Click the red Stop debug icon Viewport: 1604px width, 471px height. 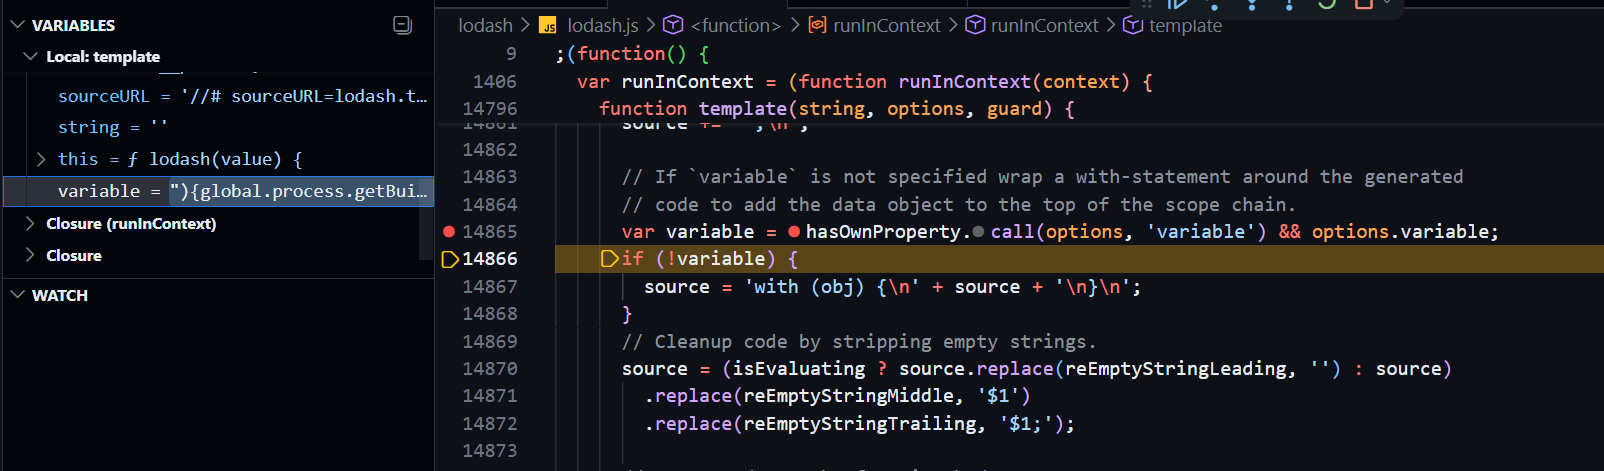1363,4
